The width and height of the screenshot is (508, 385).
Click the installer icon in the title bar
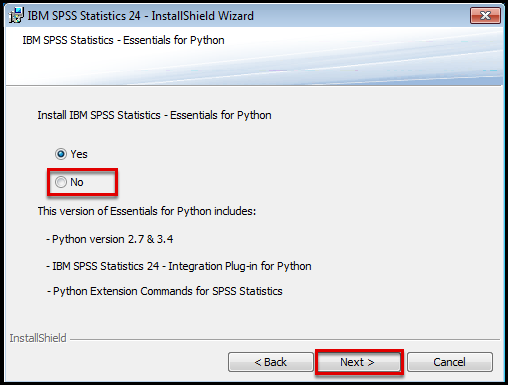tap(16, 15)
